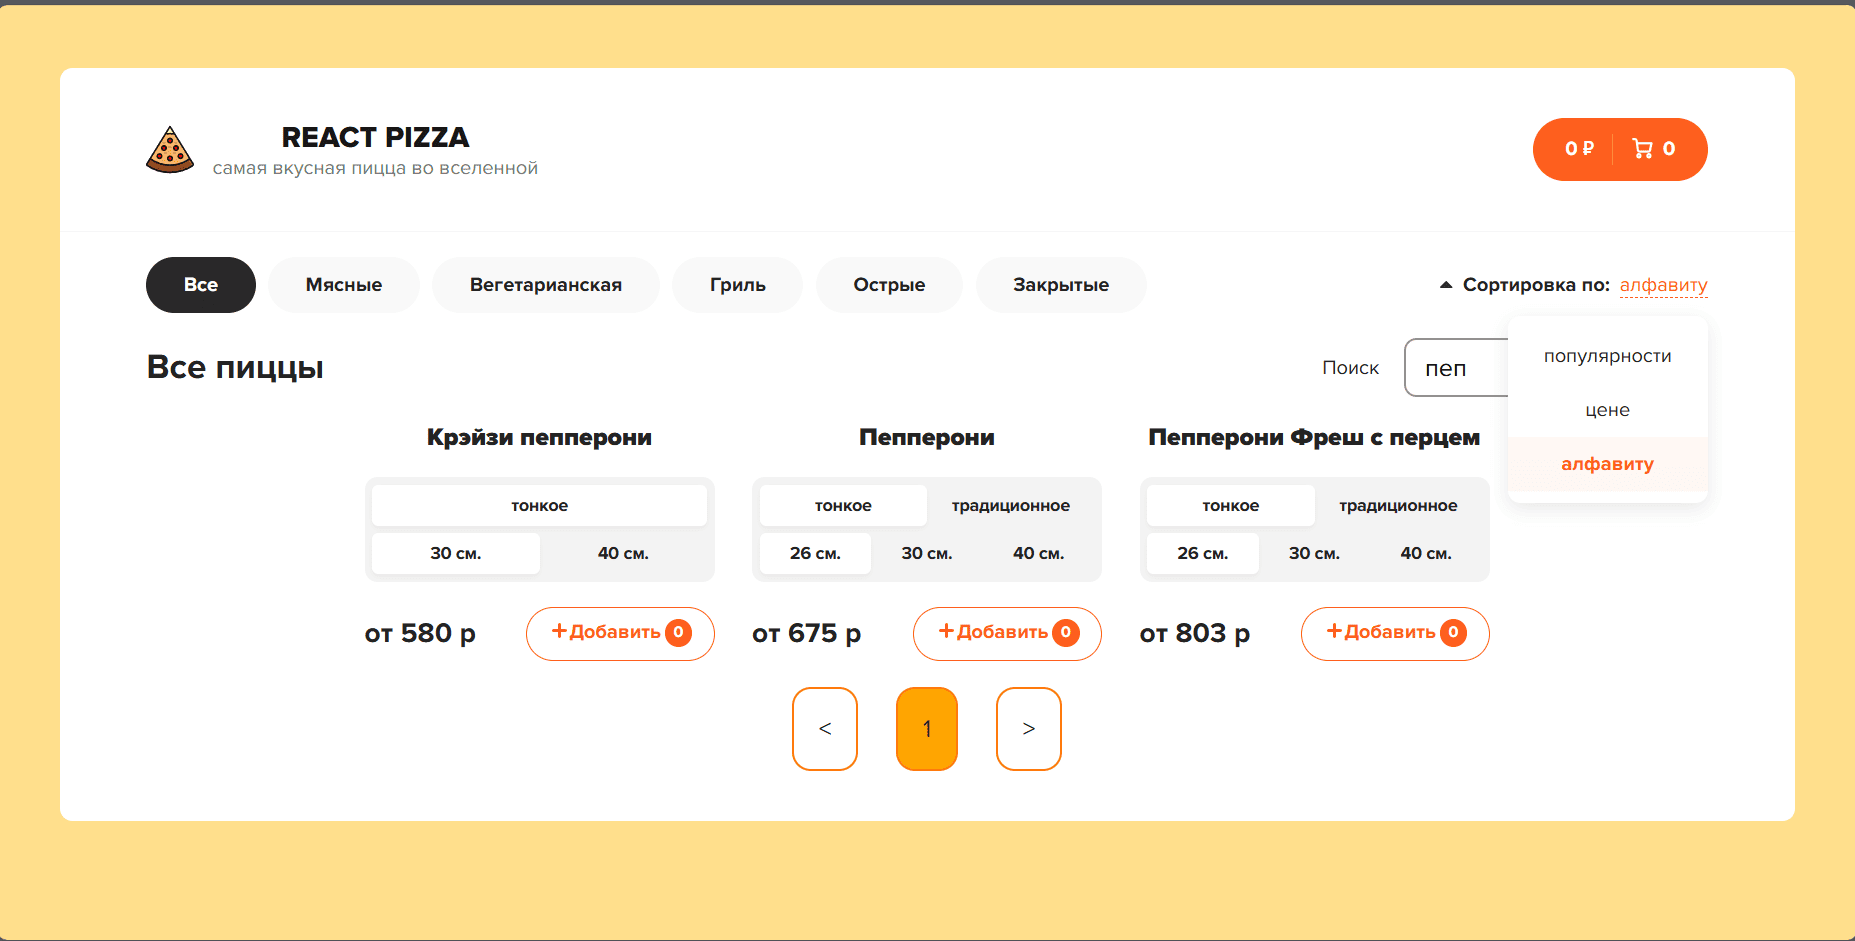Click the Поиск search input field
1855x941 pixels.
(x=1456, y=368)
